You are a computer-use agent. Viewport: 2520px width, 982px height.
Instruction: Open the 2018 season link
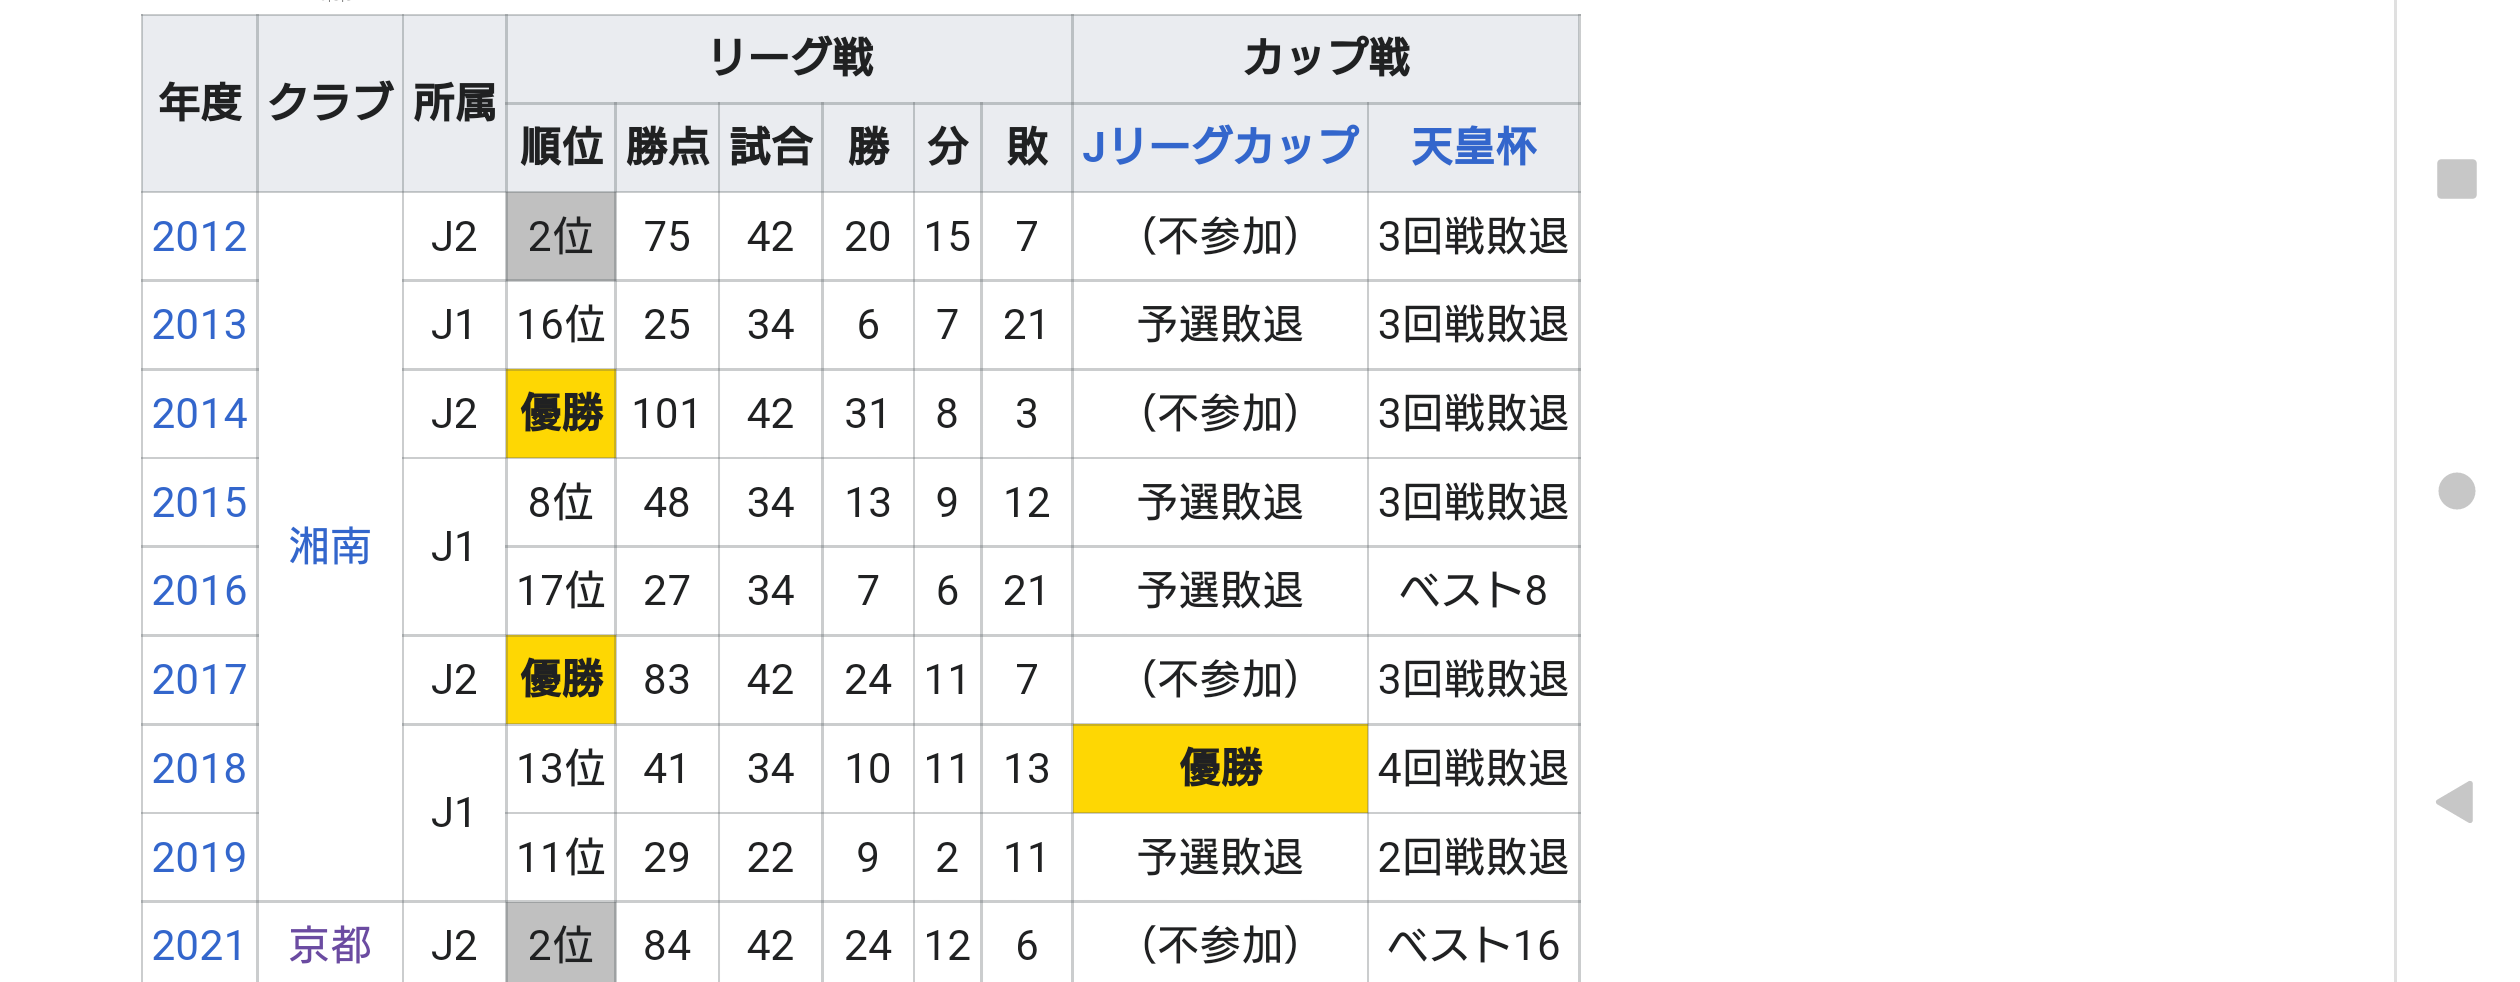coord(199,769)
